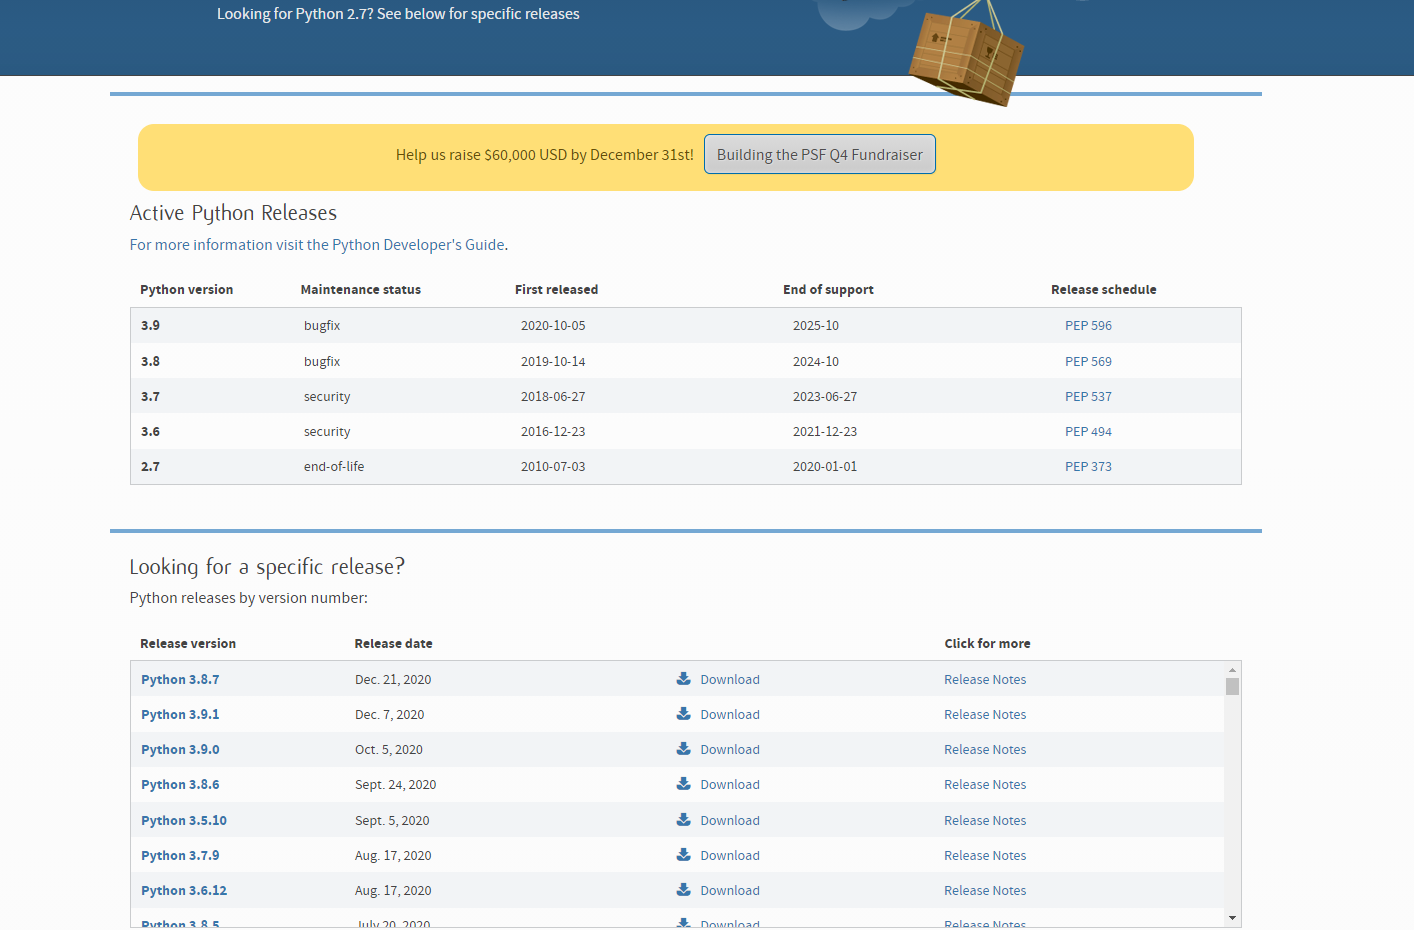1414x930 pixels.
Task: View Release Notes for Python 3.6.12
Action: 985,891
